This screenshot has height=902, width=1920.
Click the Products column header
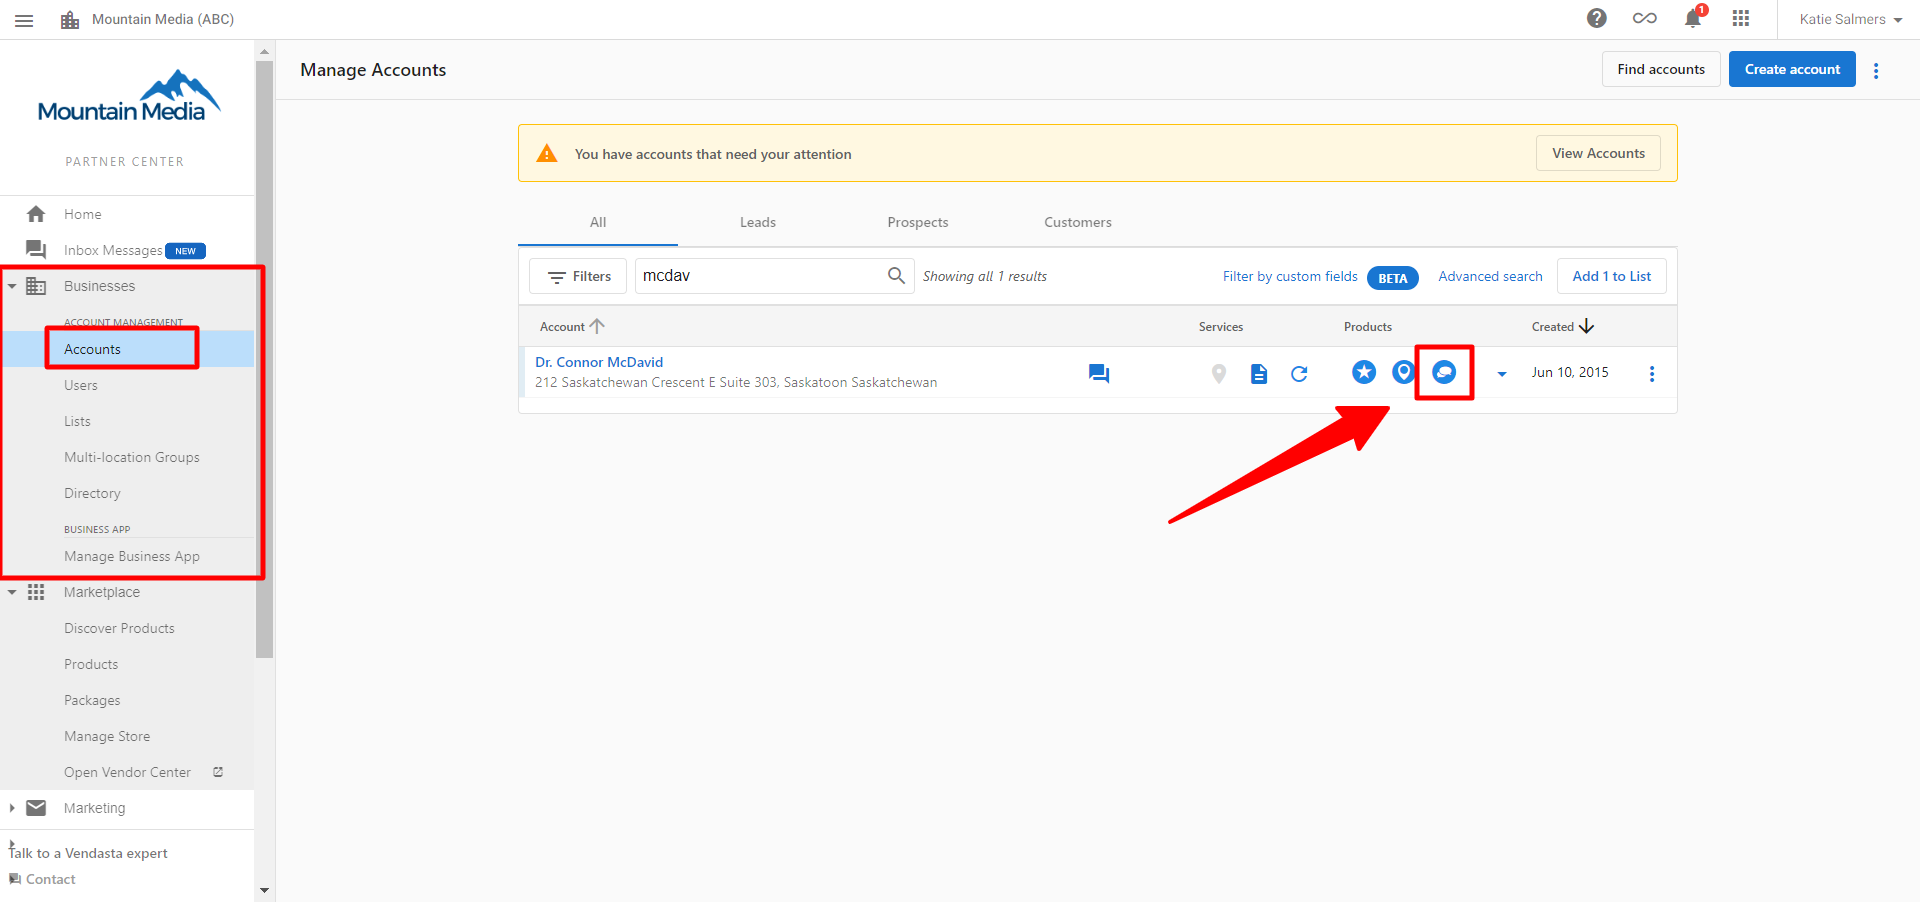(x=1368, y=327)
